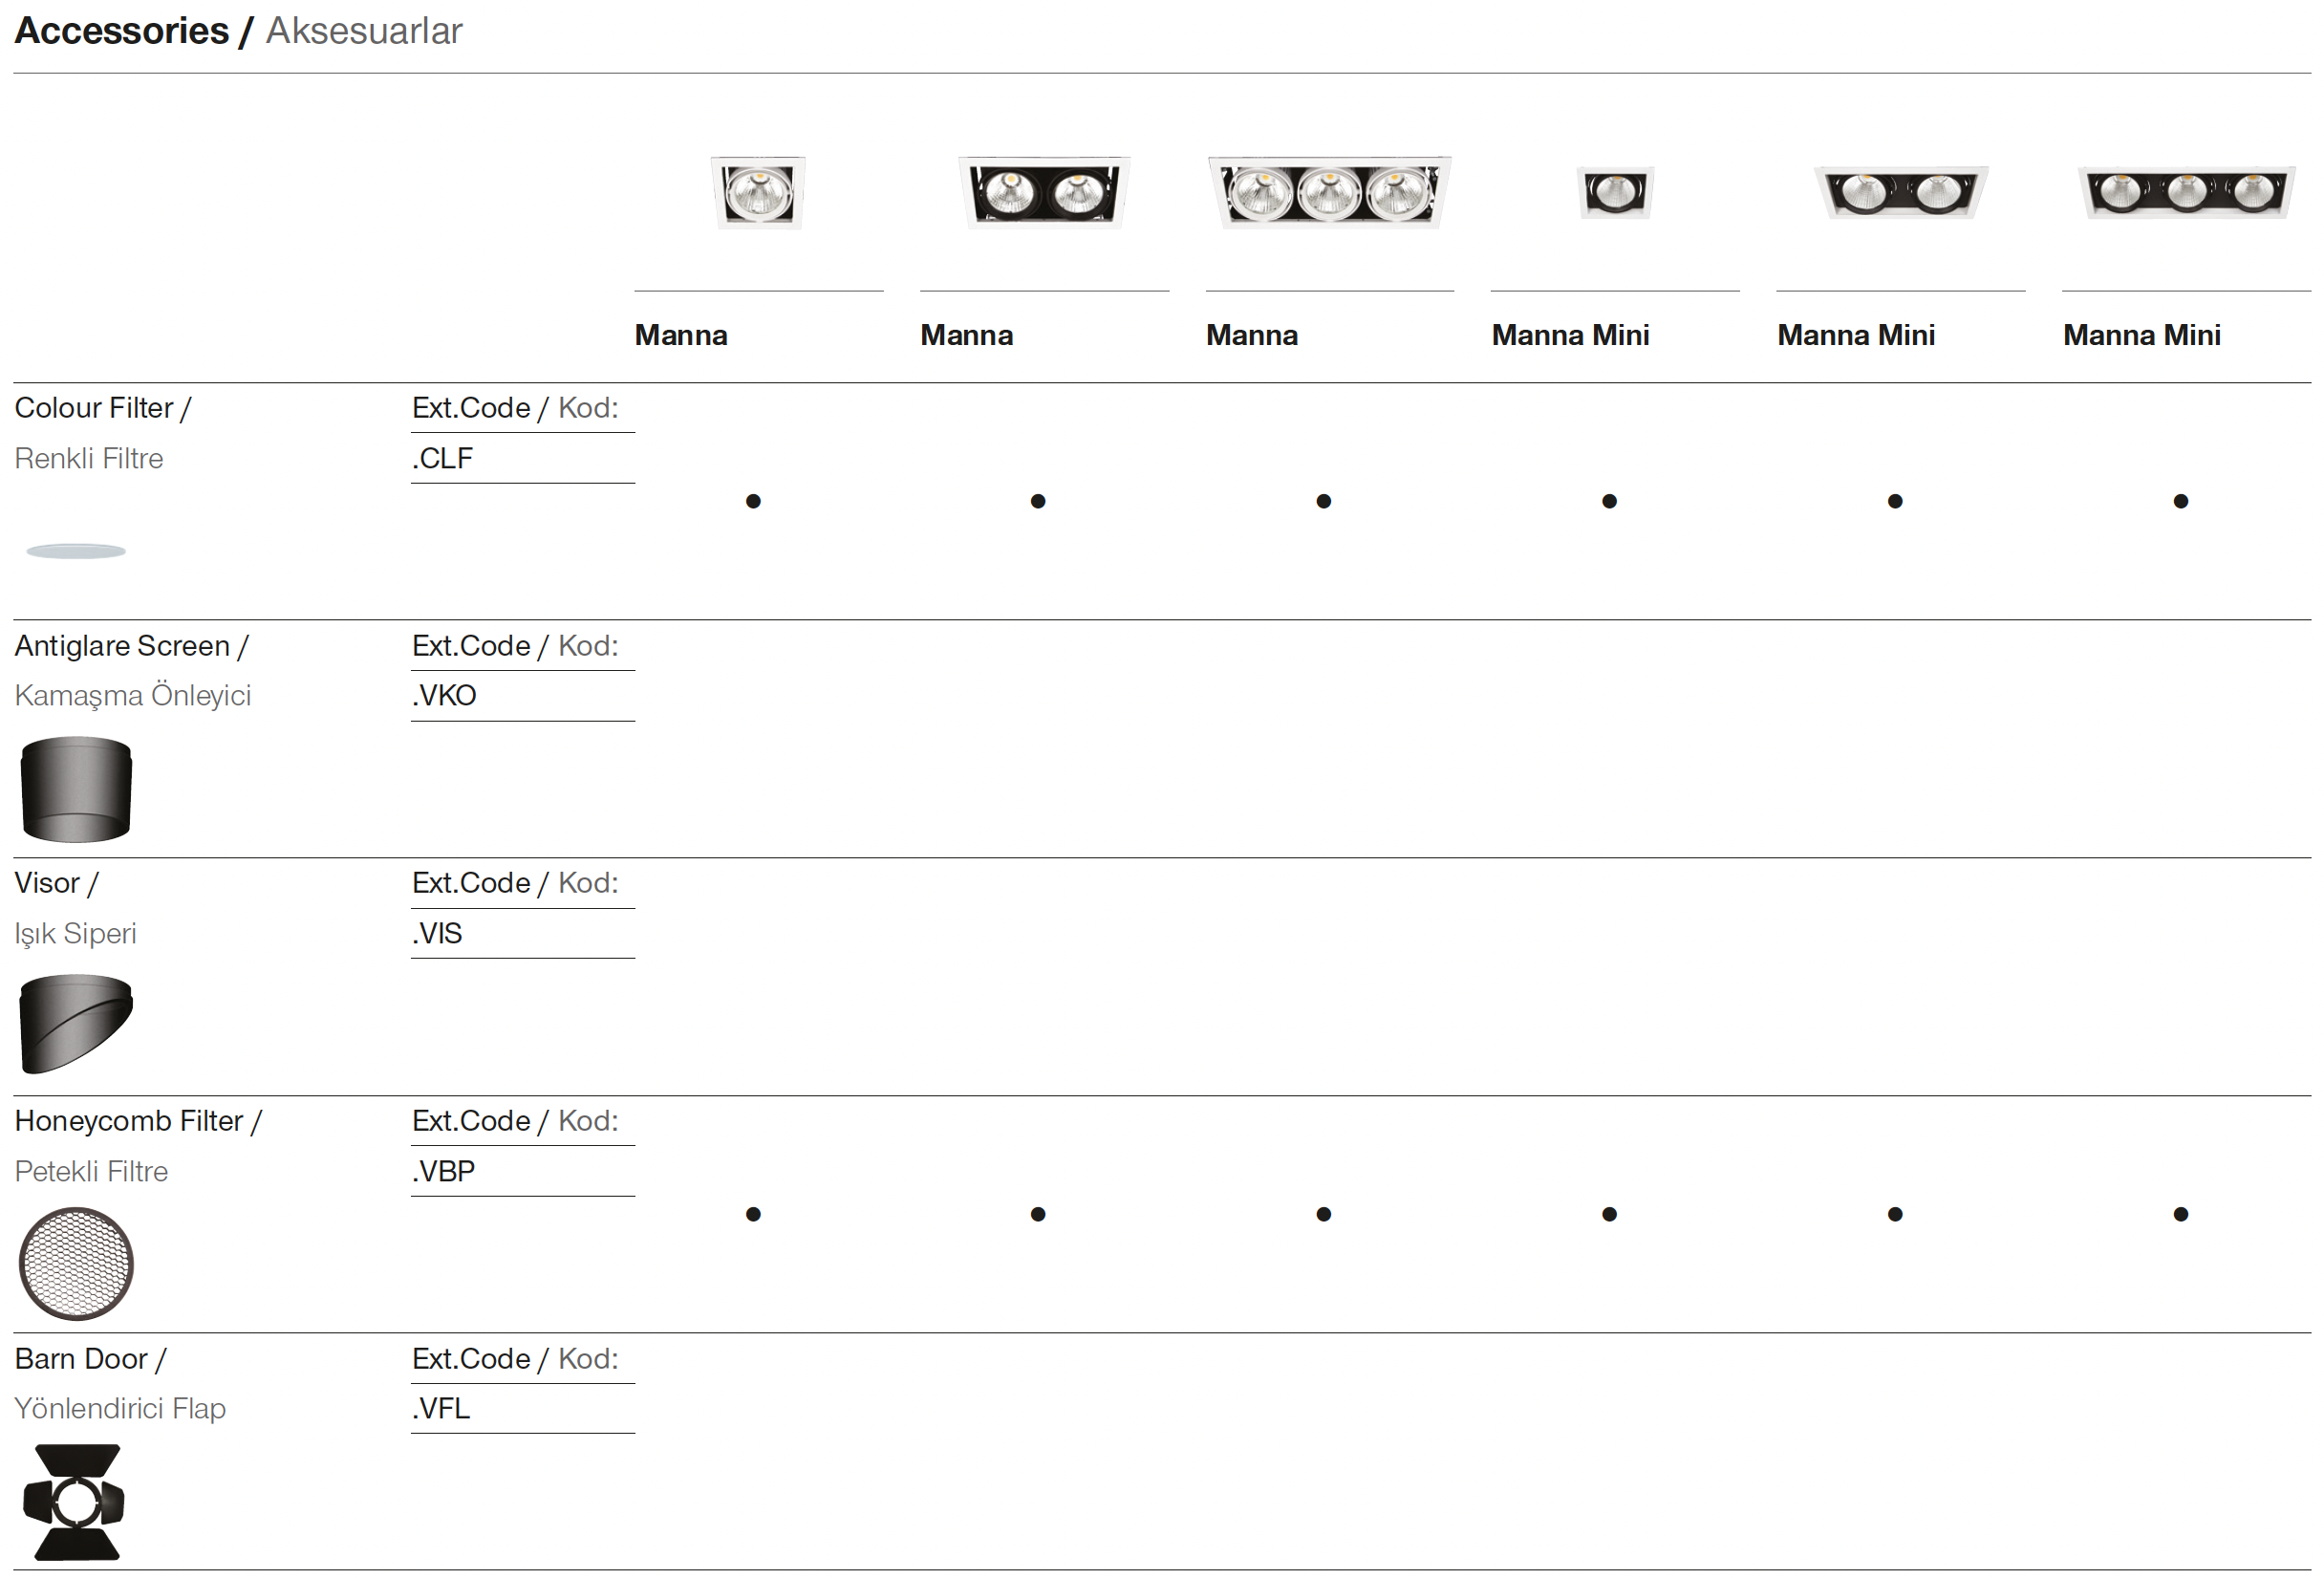Click the .VKO extension code

444,696
